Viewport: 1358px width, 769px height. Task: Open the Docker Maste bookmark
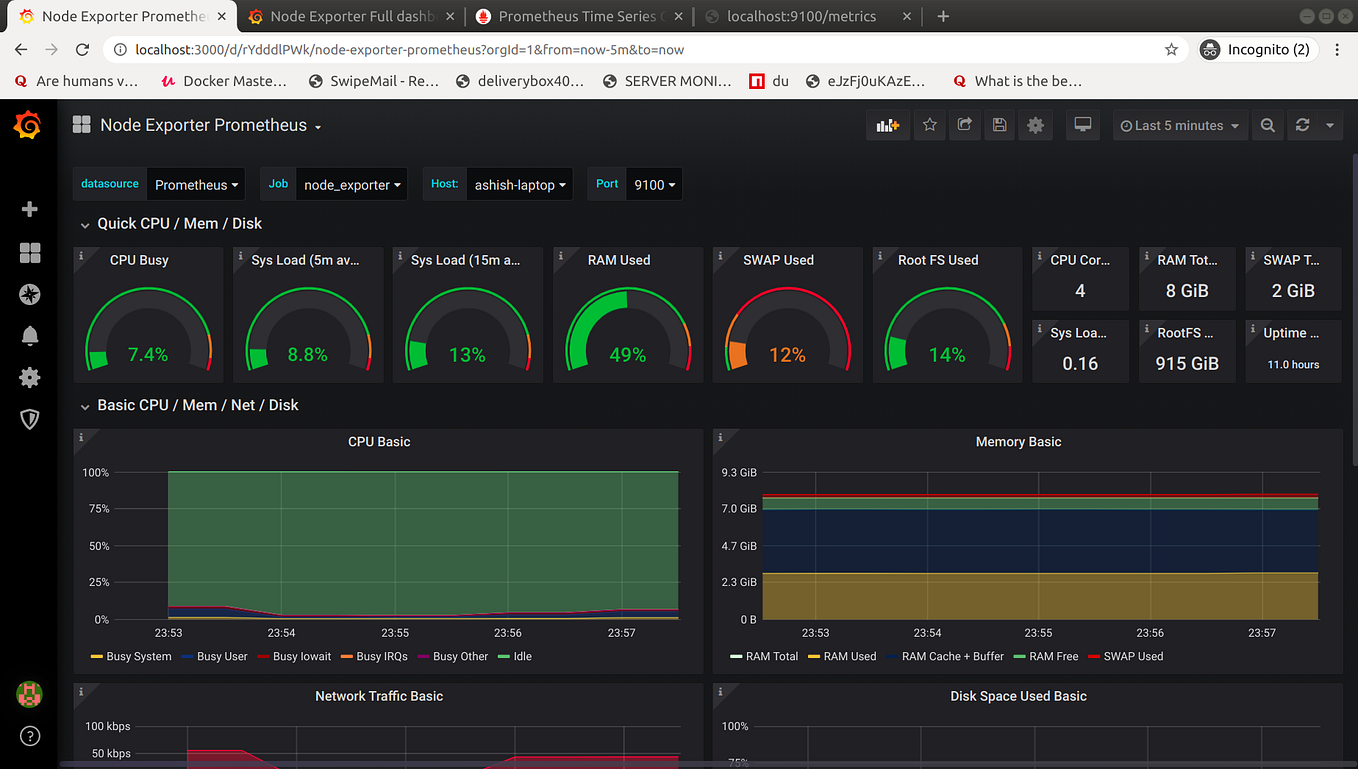(x=222, y=81)
